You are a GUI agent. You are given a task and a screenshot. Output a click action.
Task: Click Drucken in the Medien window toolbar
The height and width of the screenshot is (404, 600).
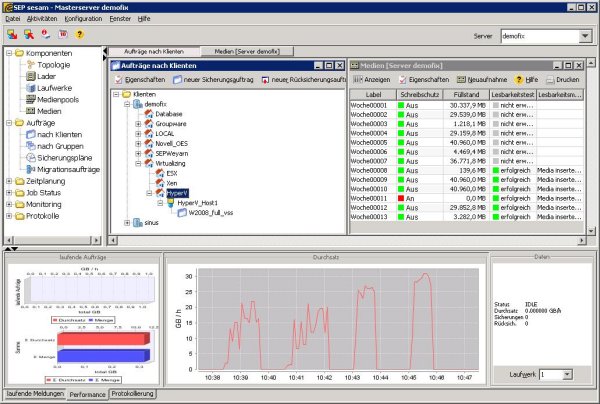click(x=562, y=80)
